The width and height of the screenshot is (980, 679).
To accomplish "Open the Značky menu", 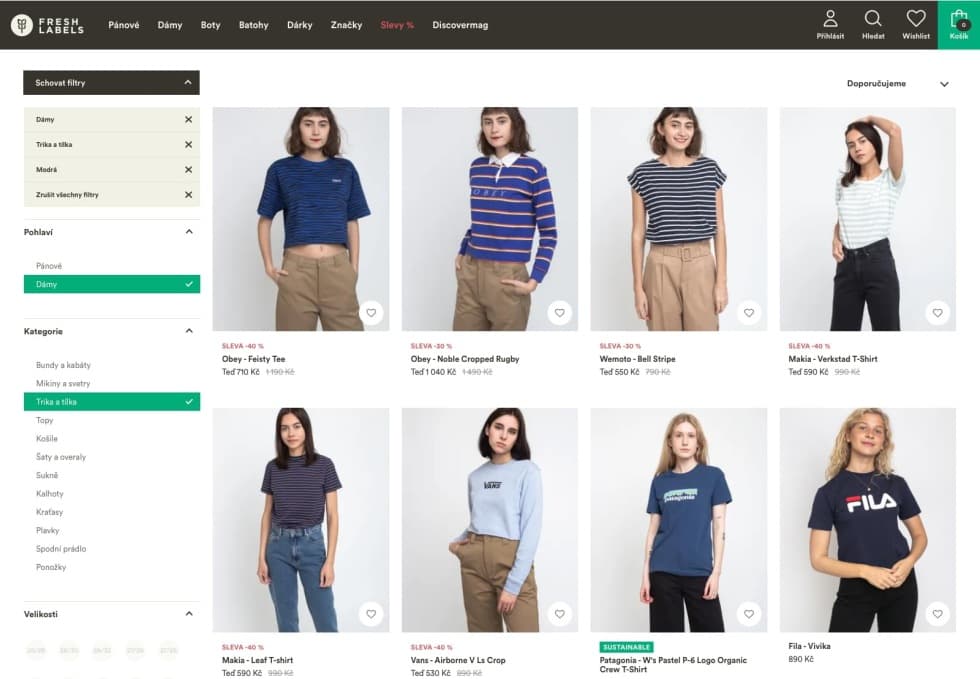I will (346, 25).
